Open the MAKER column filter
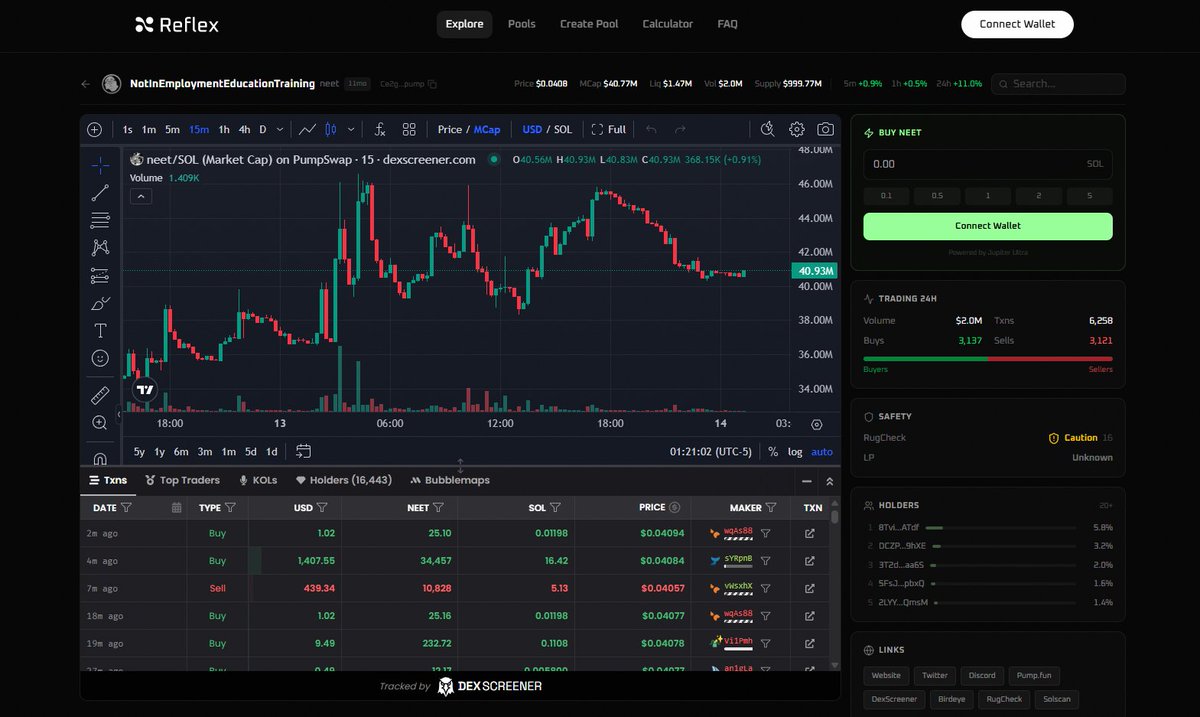This screenshot has height=717, width=1200. [x=771, y=507]
